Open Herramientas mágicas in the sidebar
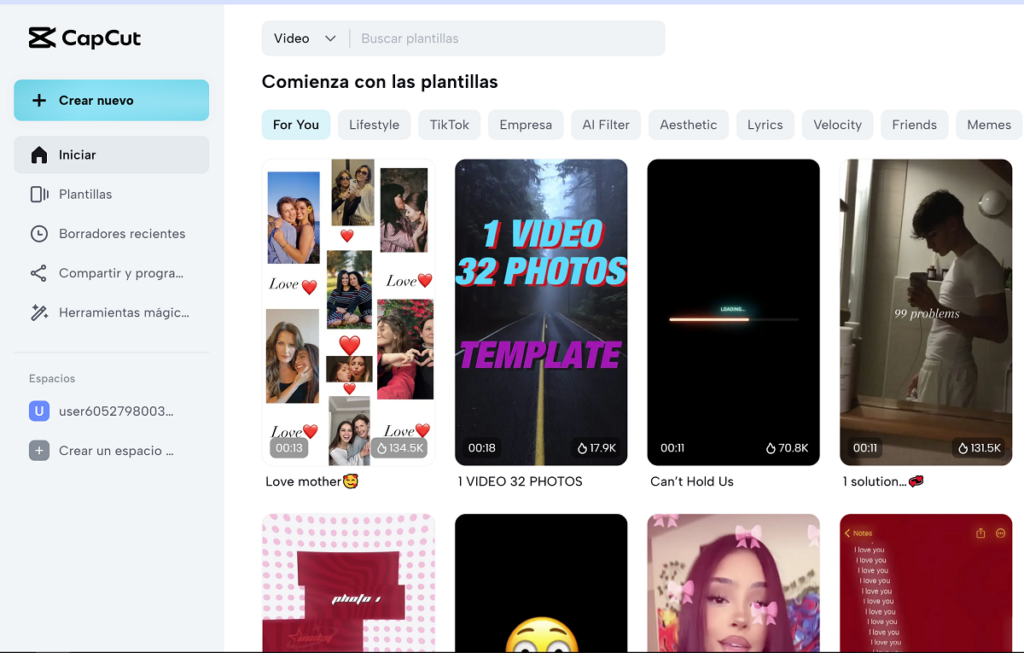Viewport: 1024px width, 653px height. (x=112, y=312)
